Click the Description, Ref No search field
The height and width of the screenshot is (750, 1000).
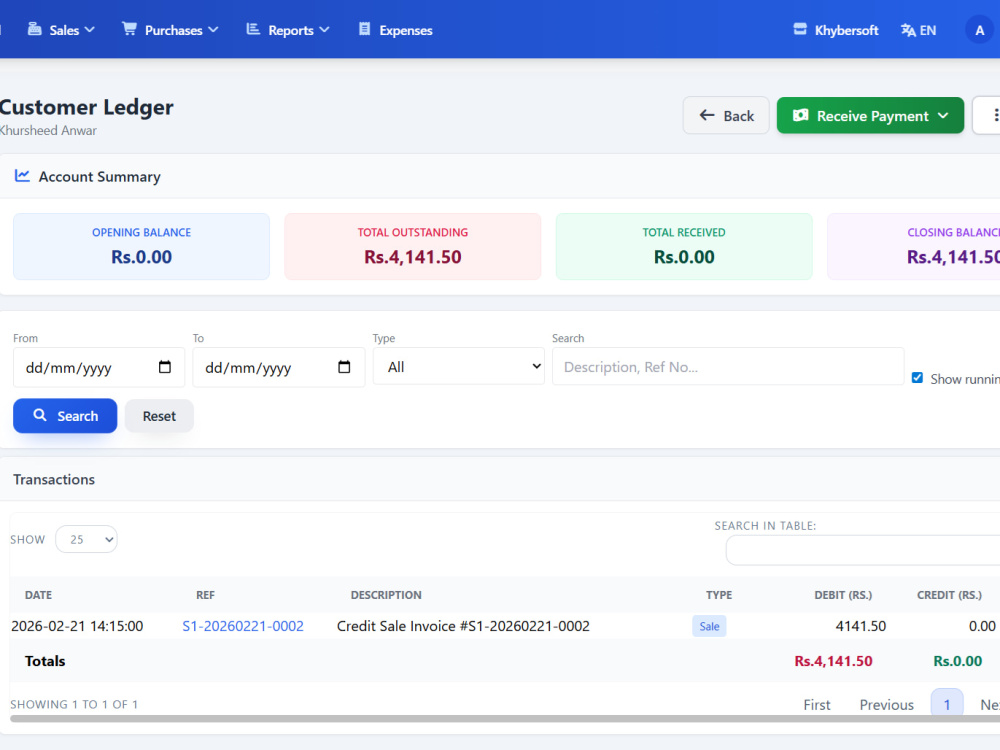pos(728,367)
